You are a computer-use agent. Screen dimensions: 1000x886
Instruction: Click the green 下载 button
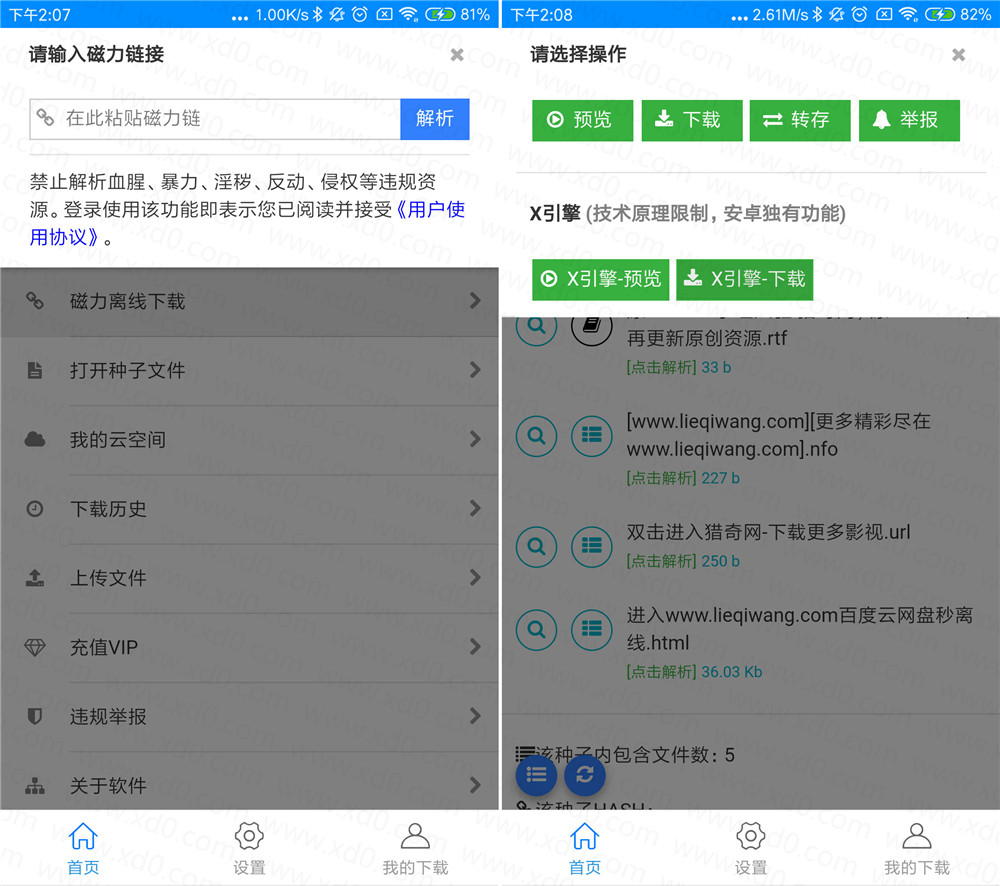pos(691,120)
